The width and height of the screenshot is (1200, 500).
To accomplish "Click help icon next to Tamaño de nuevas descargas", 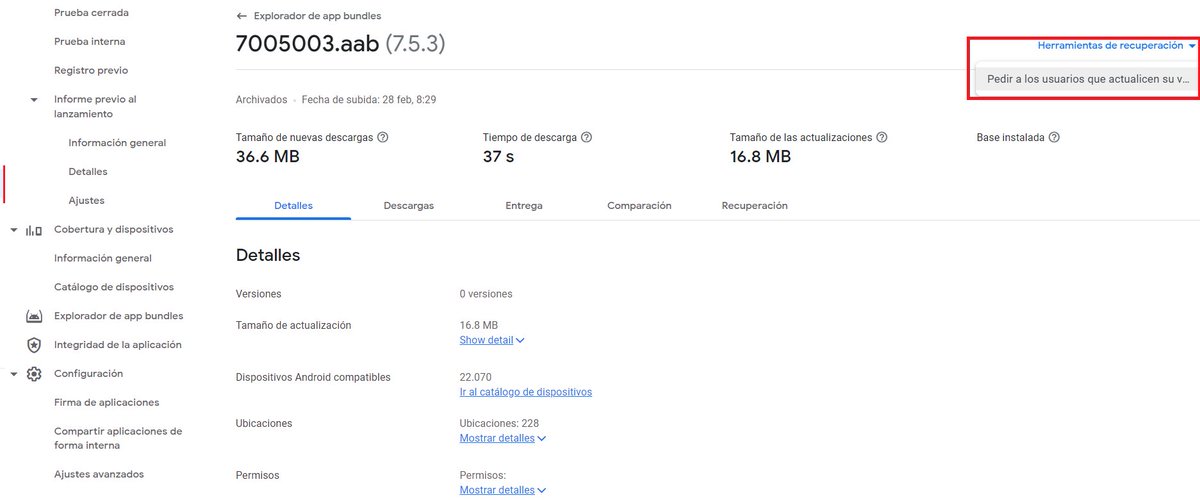I will point(383,137).
